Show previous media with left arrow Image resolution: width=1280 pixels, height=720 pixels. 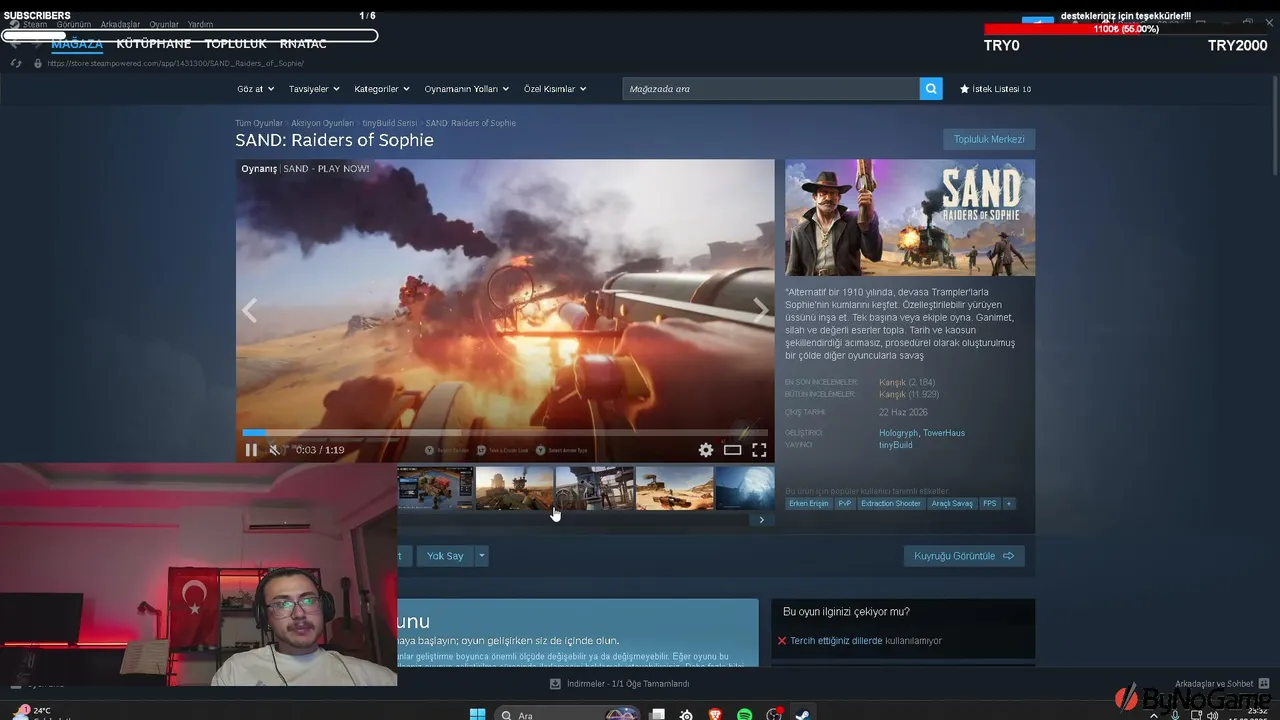[x=249, y=311]
